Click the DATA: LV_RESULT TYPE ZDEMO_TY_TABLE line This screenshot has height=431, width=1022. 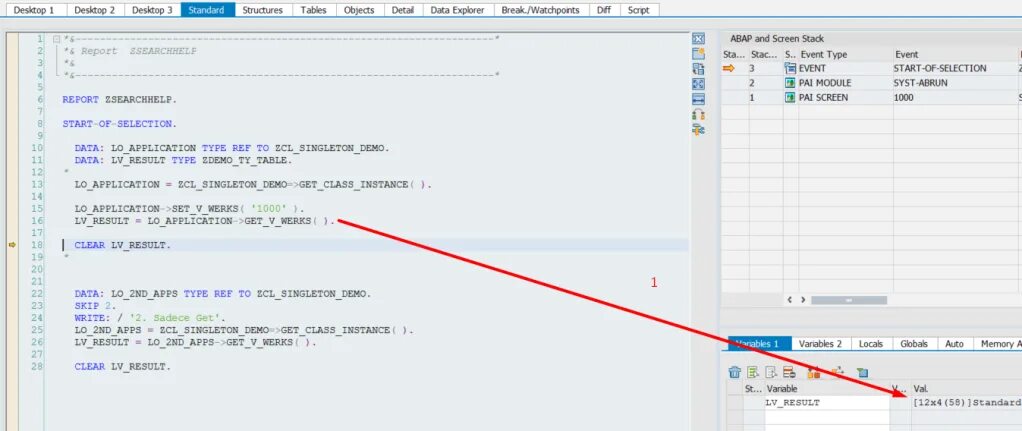click(x=183, y=160)
